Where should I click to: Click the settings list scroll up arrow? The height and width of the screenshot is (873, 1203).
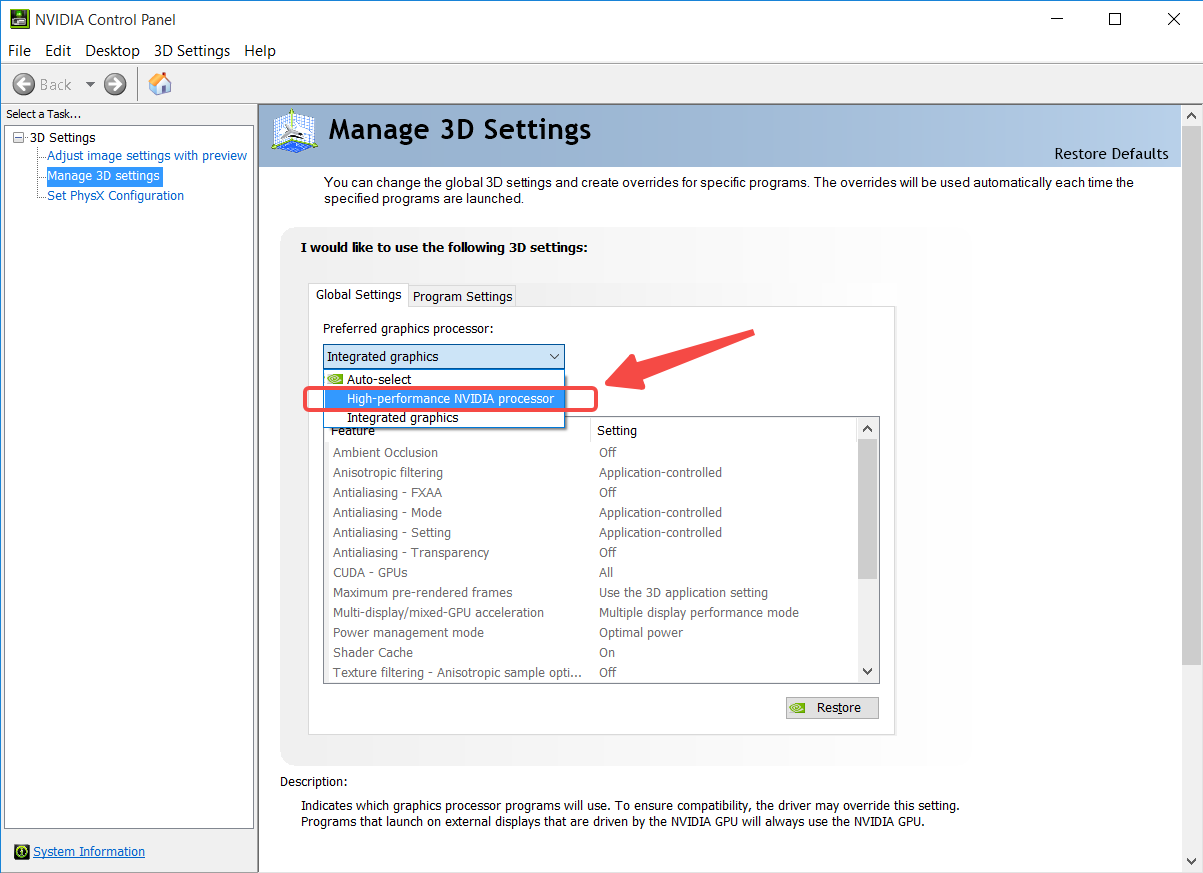[x=867, y=429]
